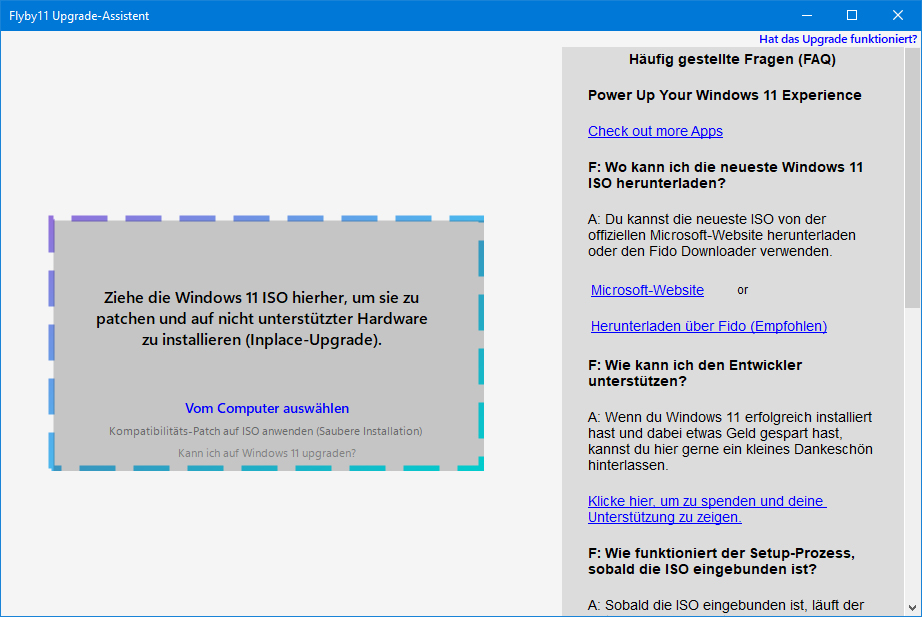This screenshot has width=922, height=617.
Task: Click question 'Wo kann ich die neueste Windows 11 ISO herunterladen?'
Action: (x=726, y=175)
